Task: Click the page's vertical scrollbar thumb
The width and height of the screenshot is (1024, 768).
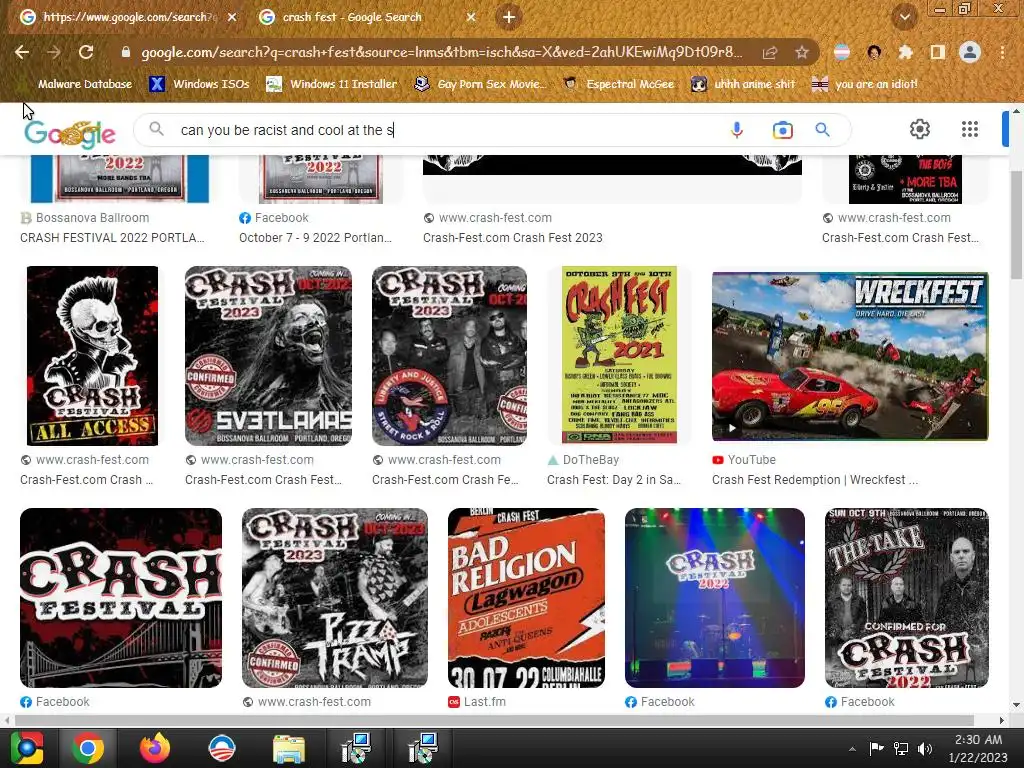Action: pyautogui.click(x=1017, y=225)
